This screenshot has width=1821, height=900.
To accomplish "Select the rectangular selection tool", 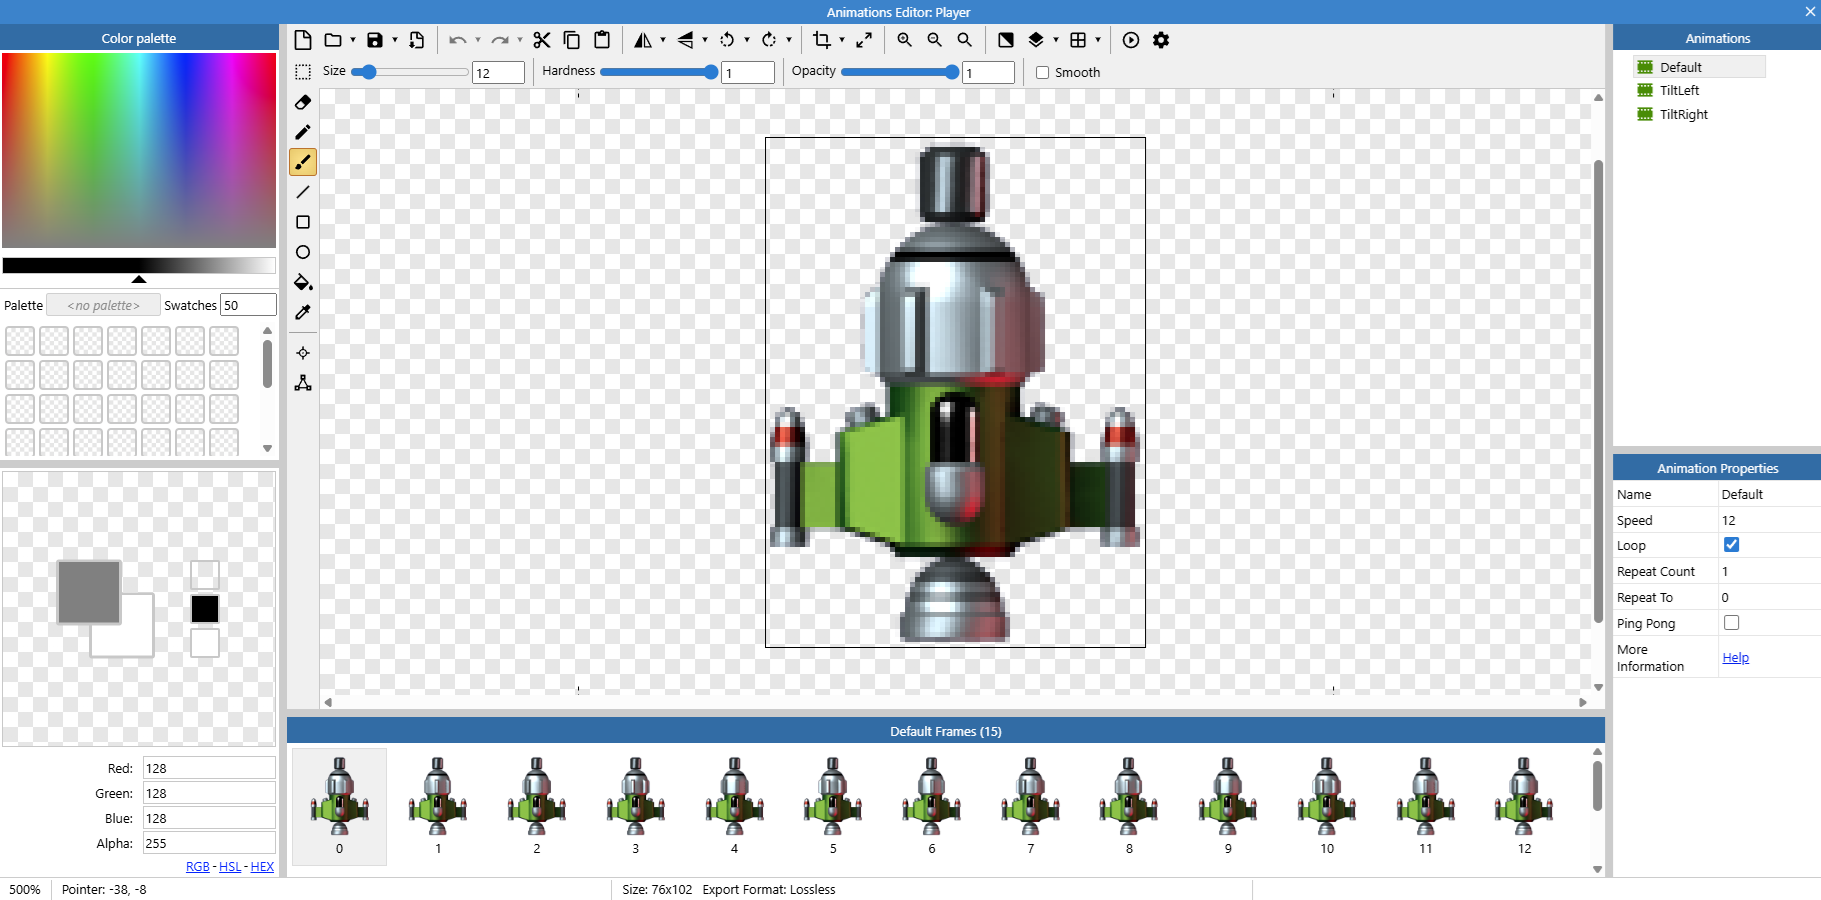I will pos(303,72).
